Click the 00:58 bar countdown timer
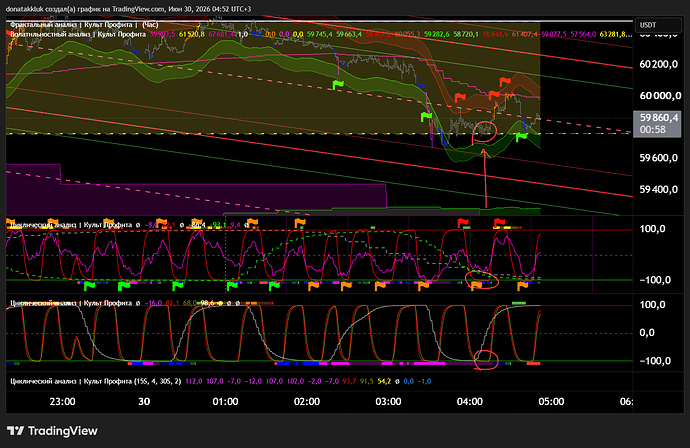This screenshot has width=690, height=448. coord(653,130)
